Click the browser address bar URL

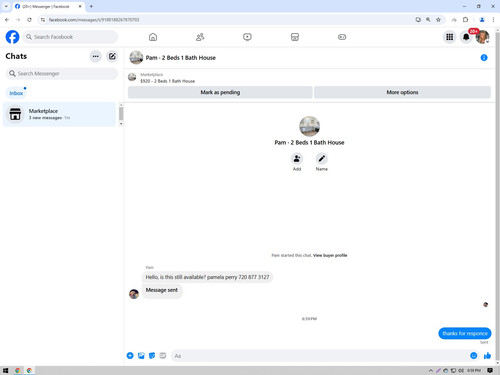94,20
